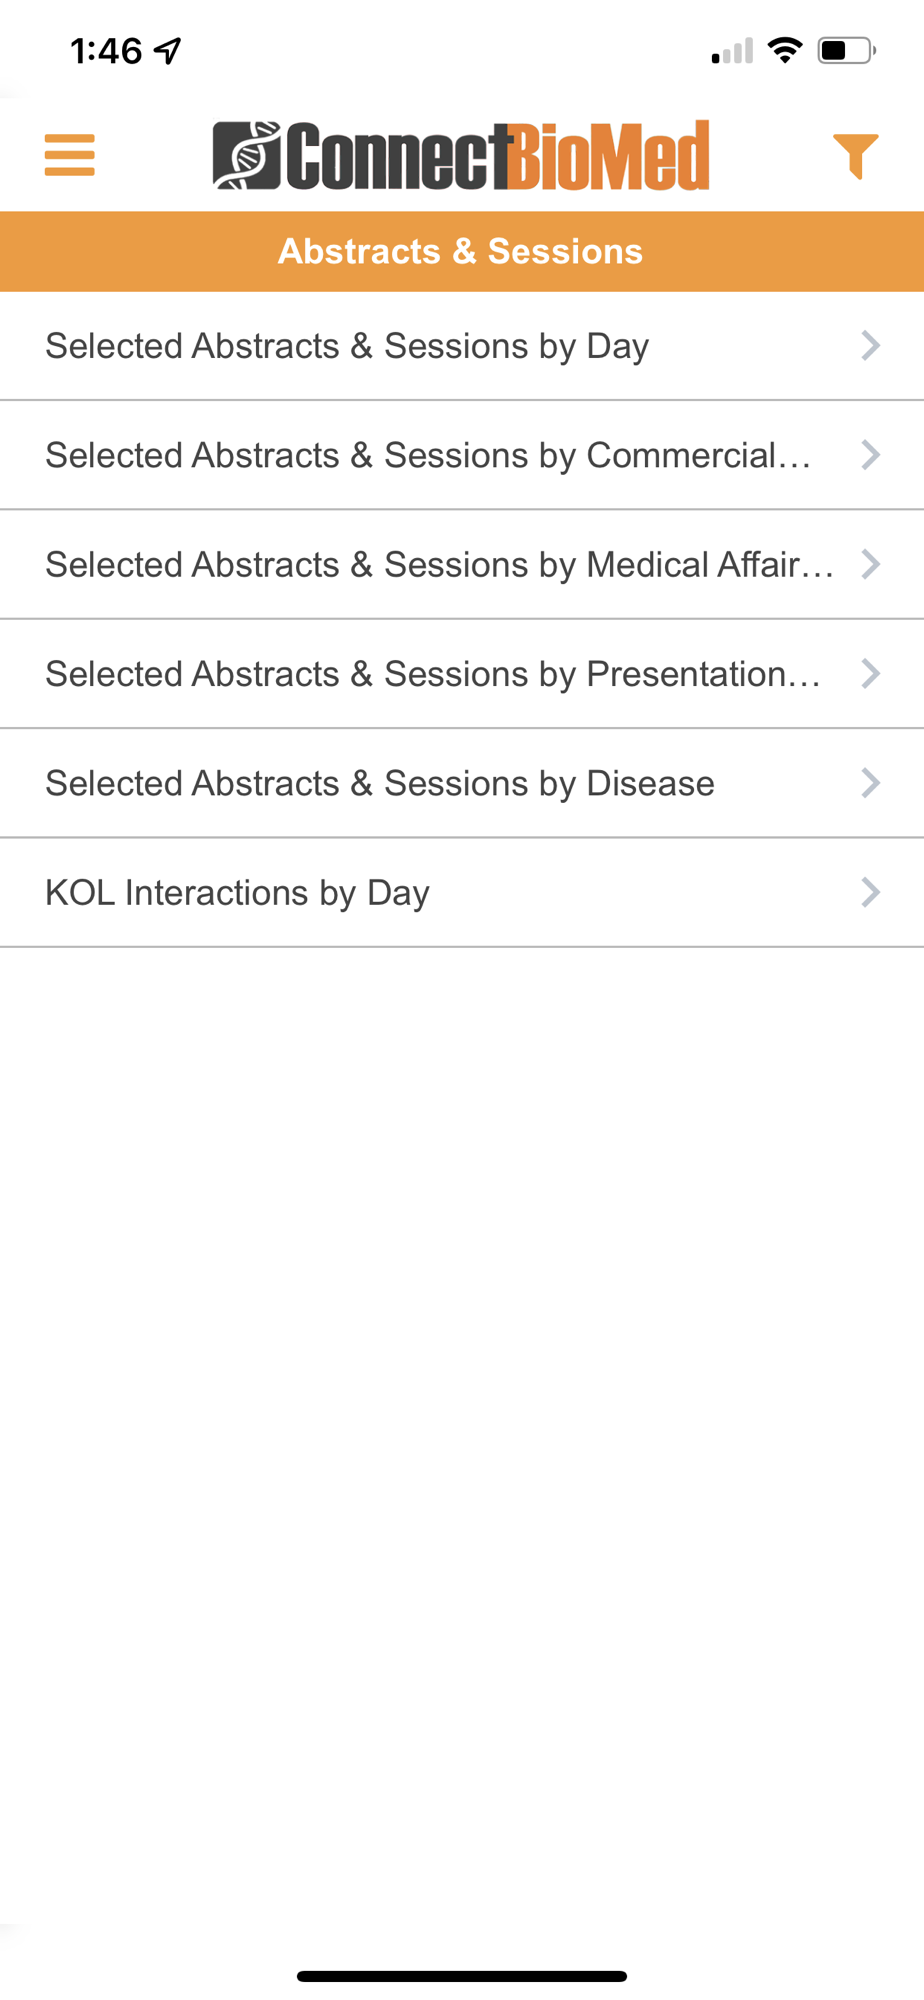Tap the Wi-Fi status icon
The height and width of the screenshot is (2000, 924).
(x=786, y=50)
